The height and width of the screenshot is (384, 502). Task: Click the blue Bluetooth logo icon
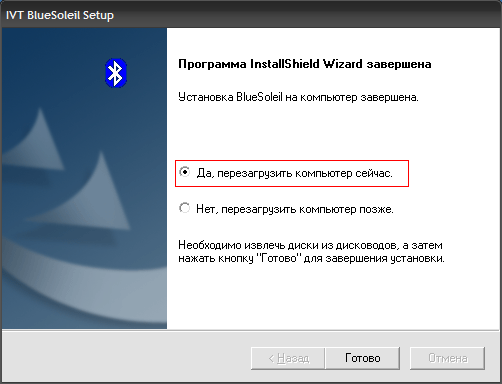(116, 73)
